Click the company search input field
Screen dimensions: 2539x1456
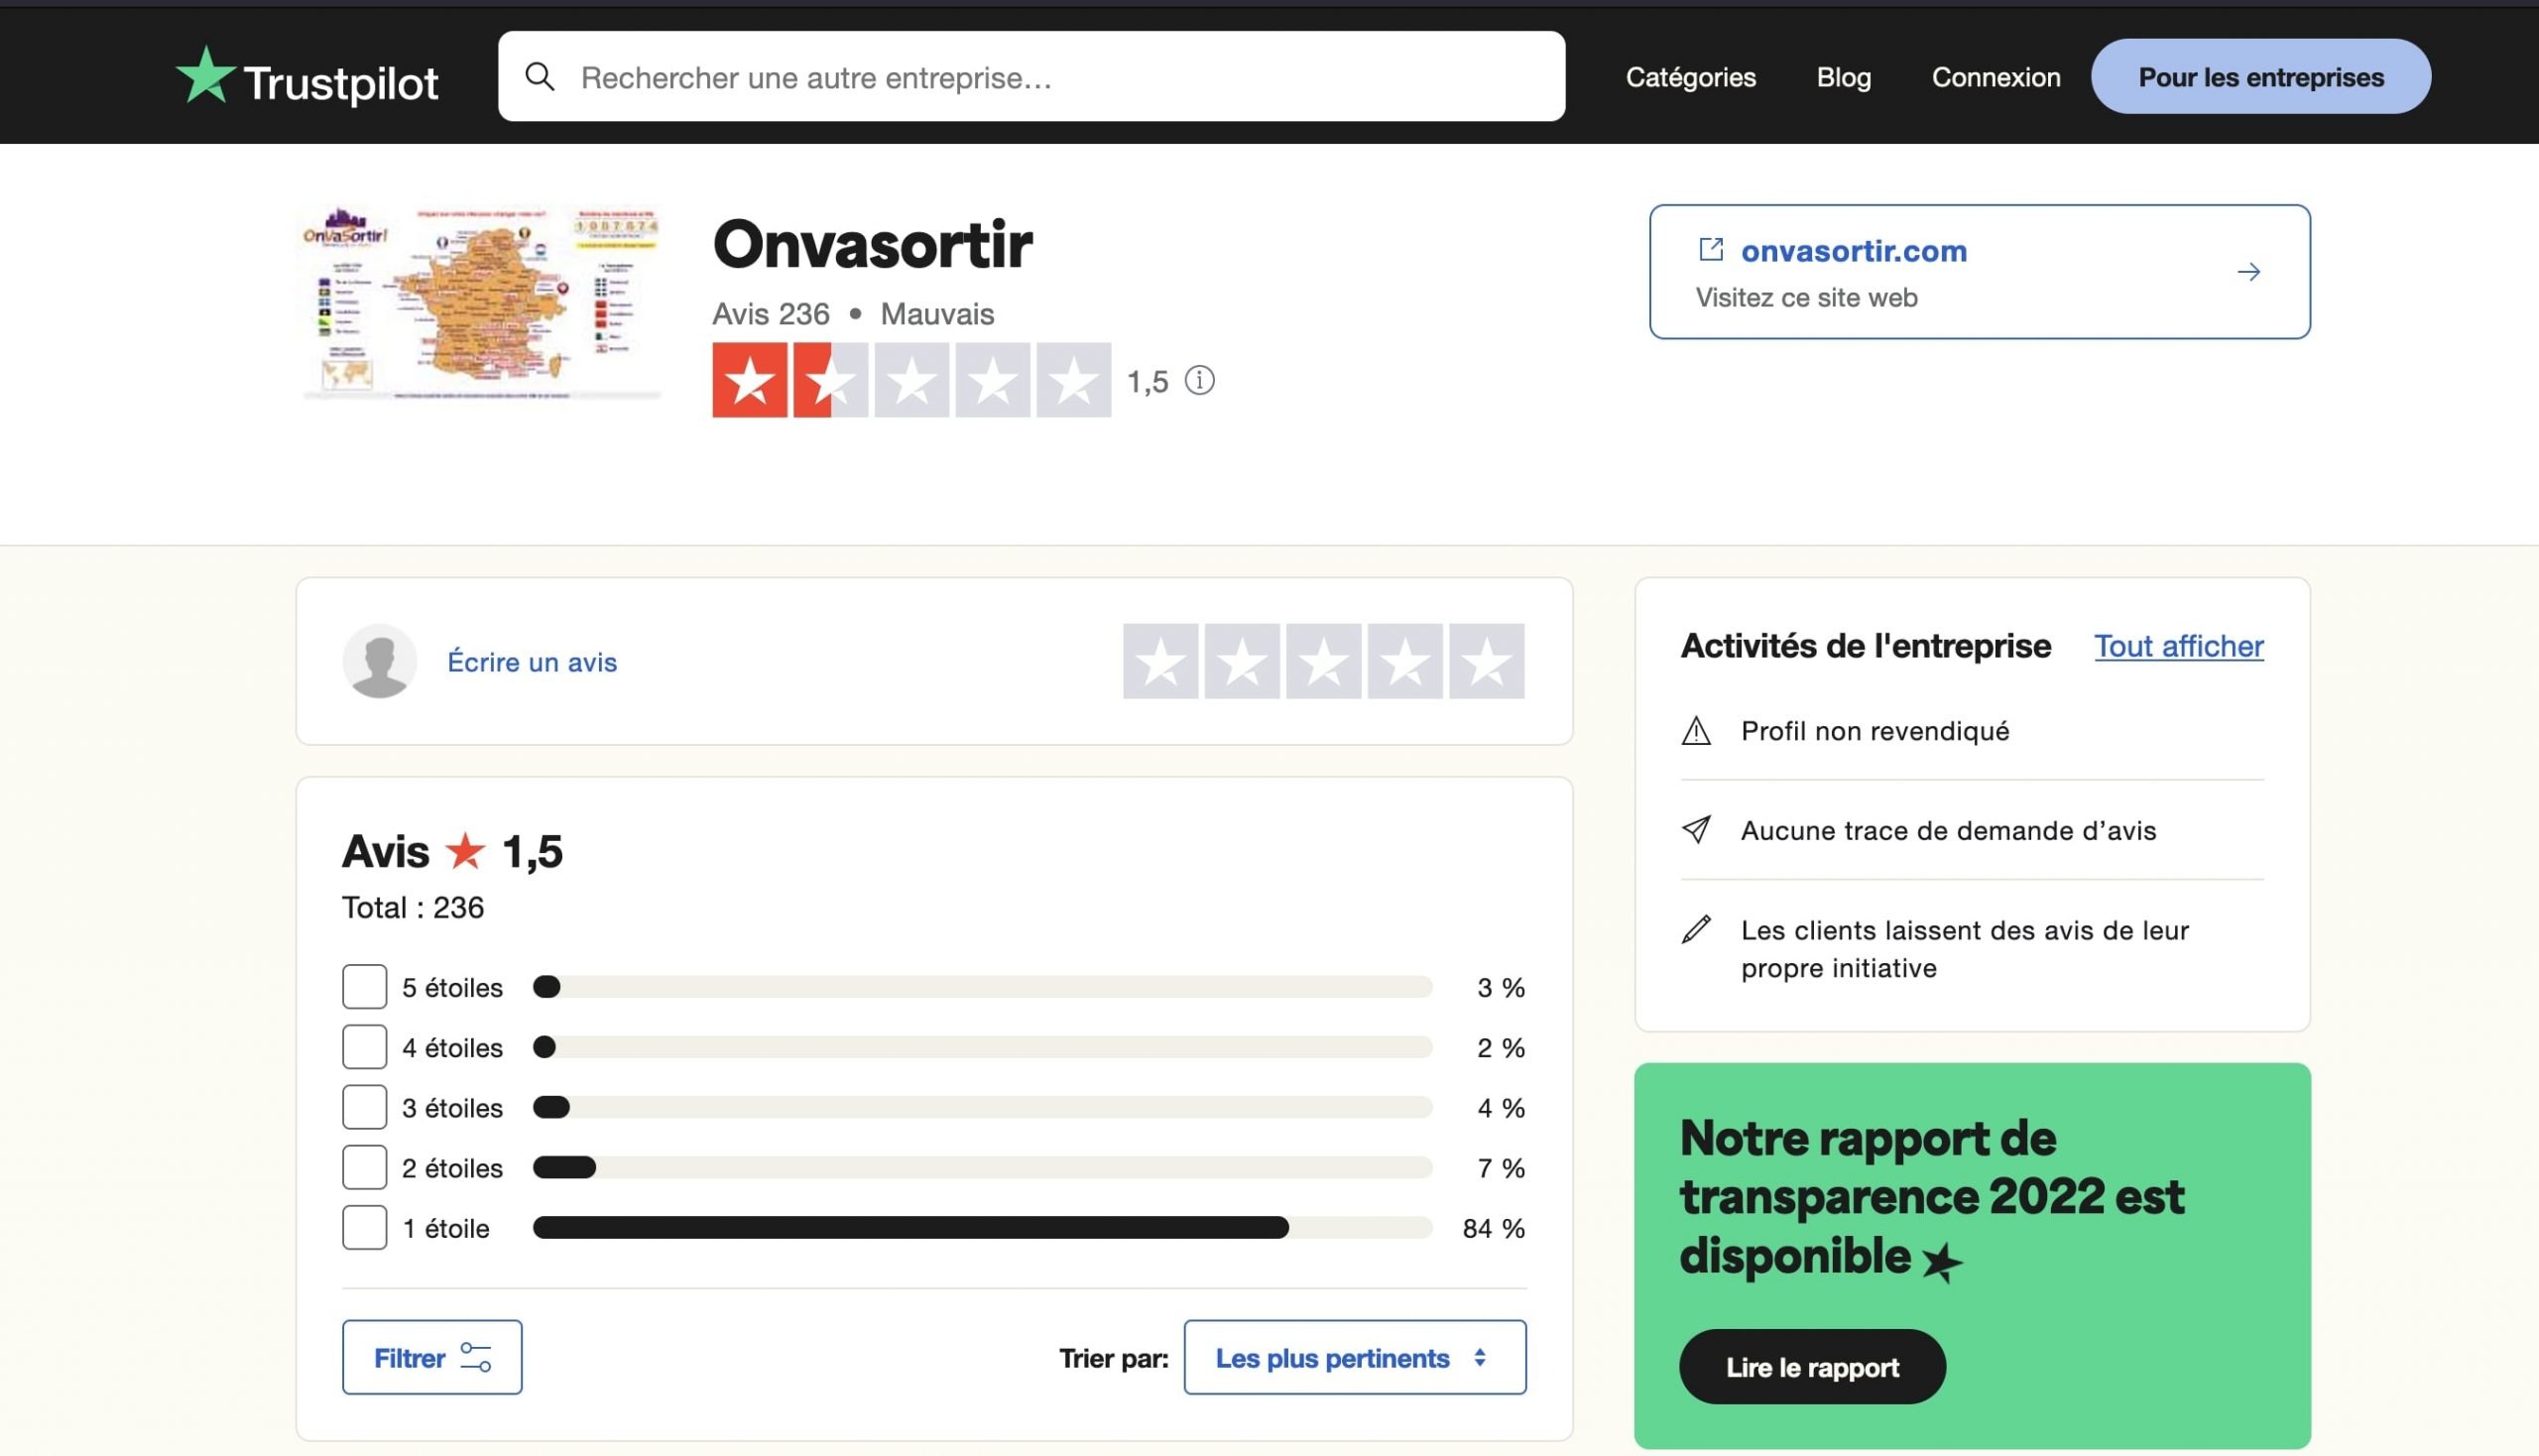[x=1000, y=77]
